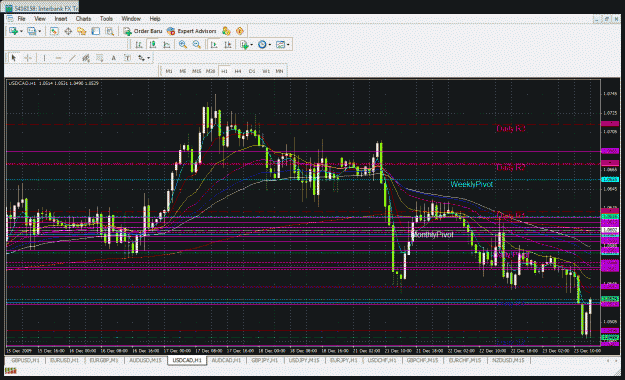Toggle the Data Window crosshair icon
The width and height of the screenshot is (625, 380).
(x=68, y=31)
